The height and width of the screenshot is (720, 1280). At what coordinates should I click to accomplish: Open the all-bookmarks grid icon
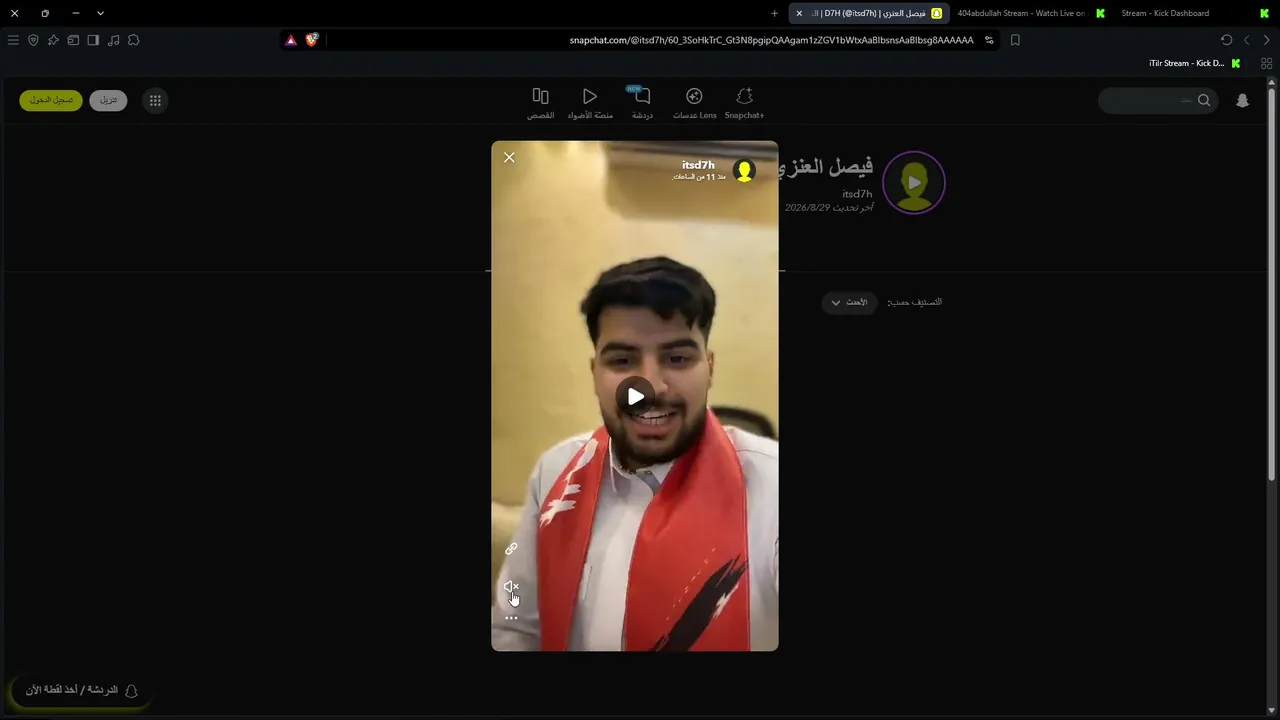tap(1267, 63)
